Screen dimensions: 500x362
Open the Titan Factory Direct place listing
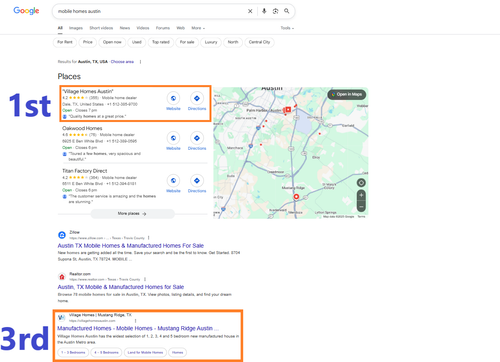tap(85, 171)
